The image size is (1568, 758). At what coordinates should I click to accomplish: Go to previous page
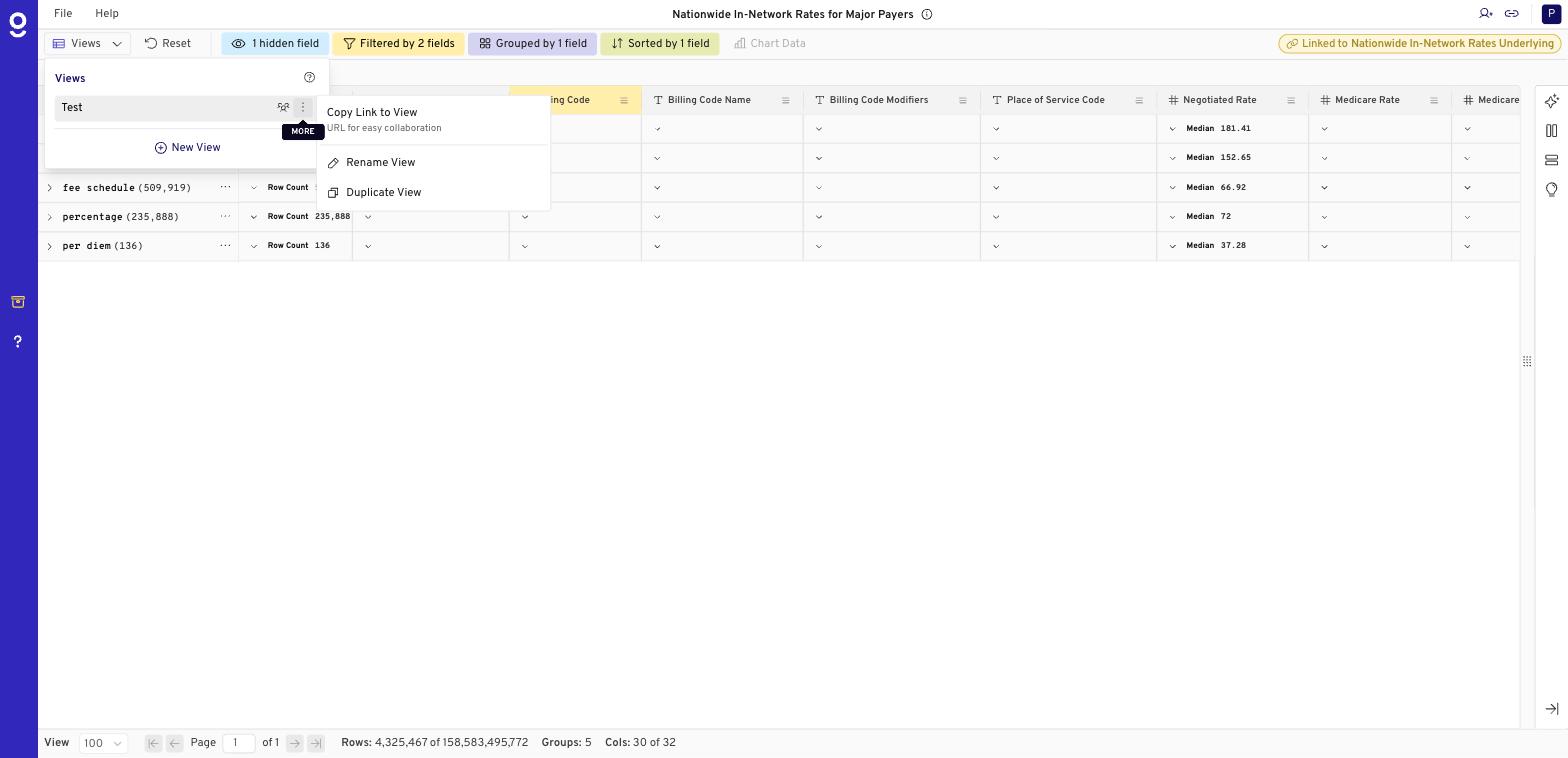(174, 743)
